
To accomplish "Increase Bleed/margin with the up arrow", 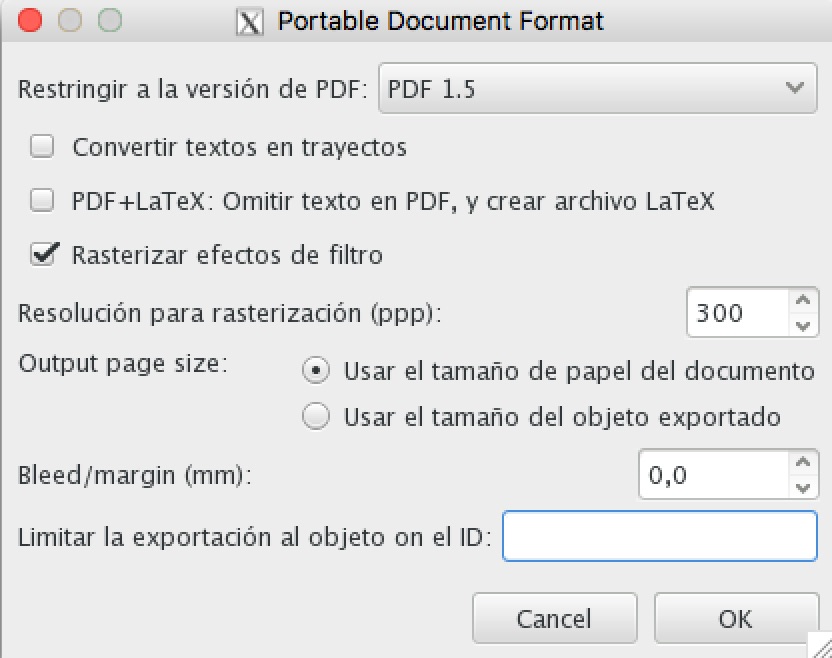I will tap(800, 463).
